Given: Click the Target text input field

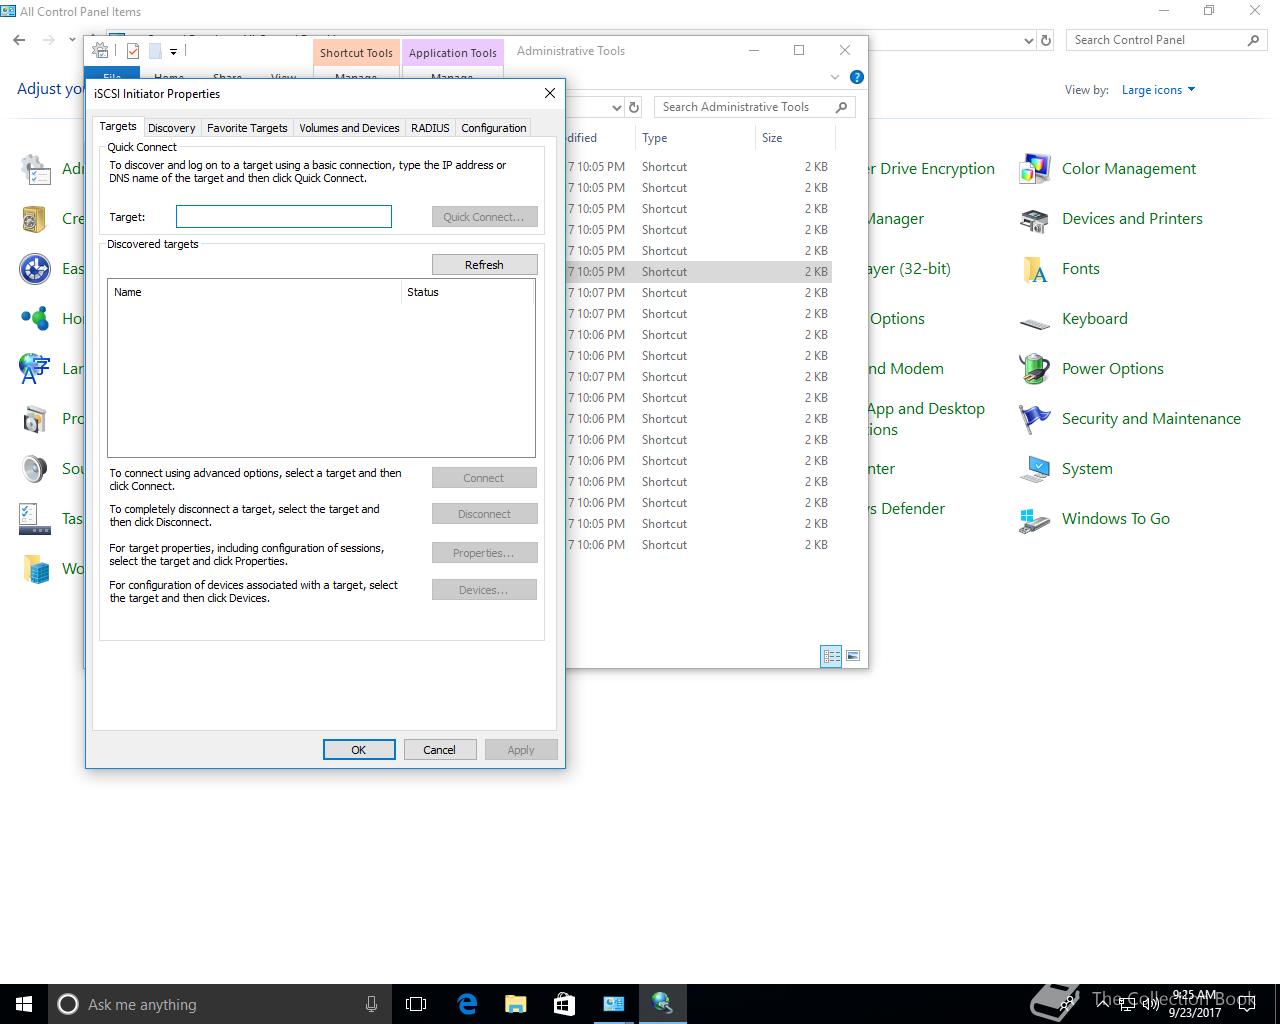Looking at the screenshot, I should point(284,217).
